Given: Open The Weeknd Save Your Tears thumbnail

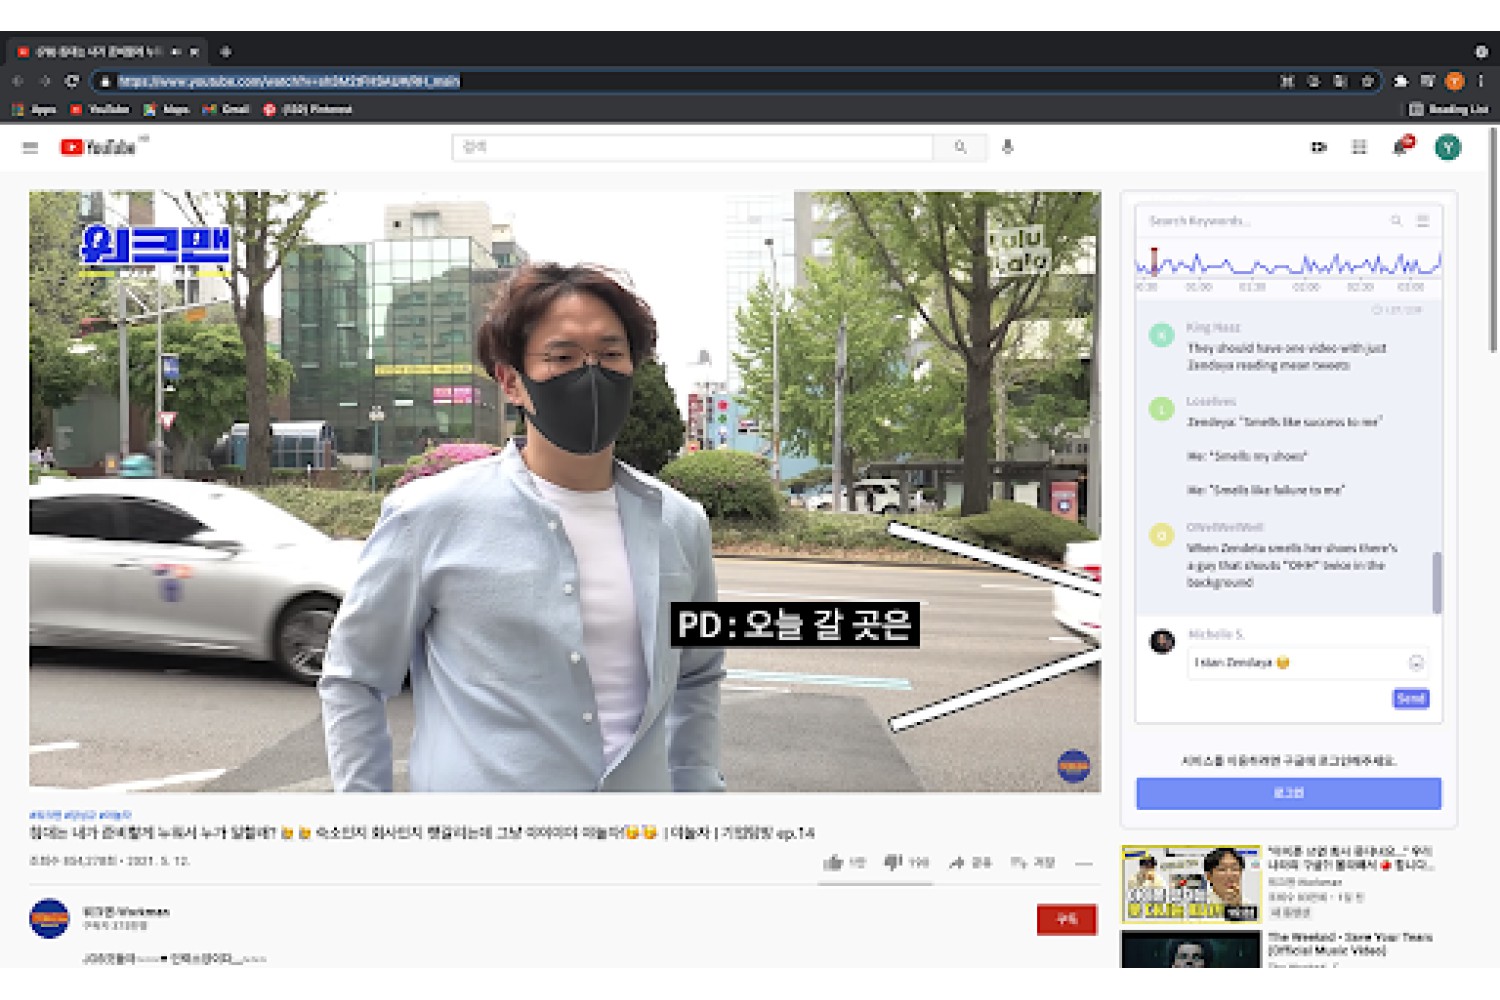Looking at the screenshot, I should tap(1191, 949).
